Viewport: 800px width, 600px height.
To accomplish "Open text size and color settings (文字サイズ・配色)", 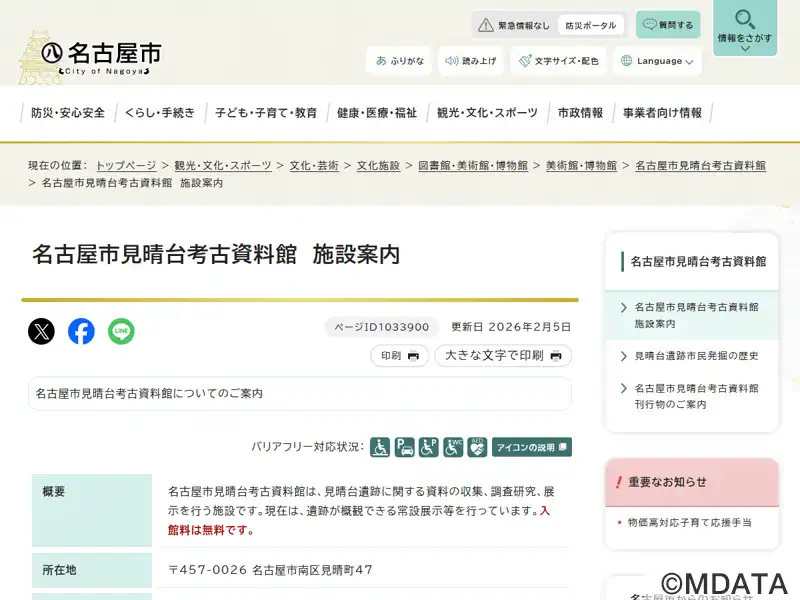I will pyautogui.click(x=558, y=61).
